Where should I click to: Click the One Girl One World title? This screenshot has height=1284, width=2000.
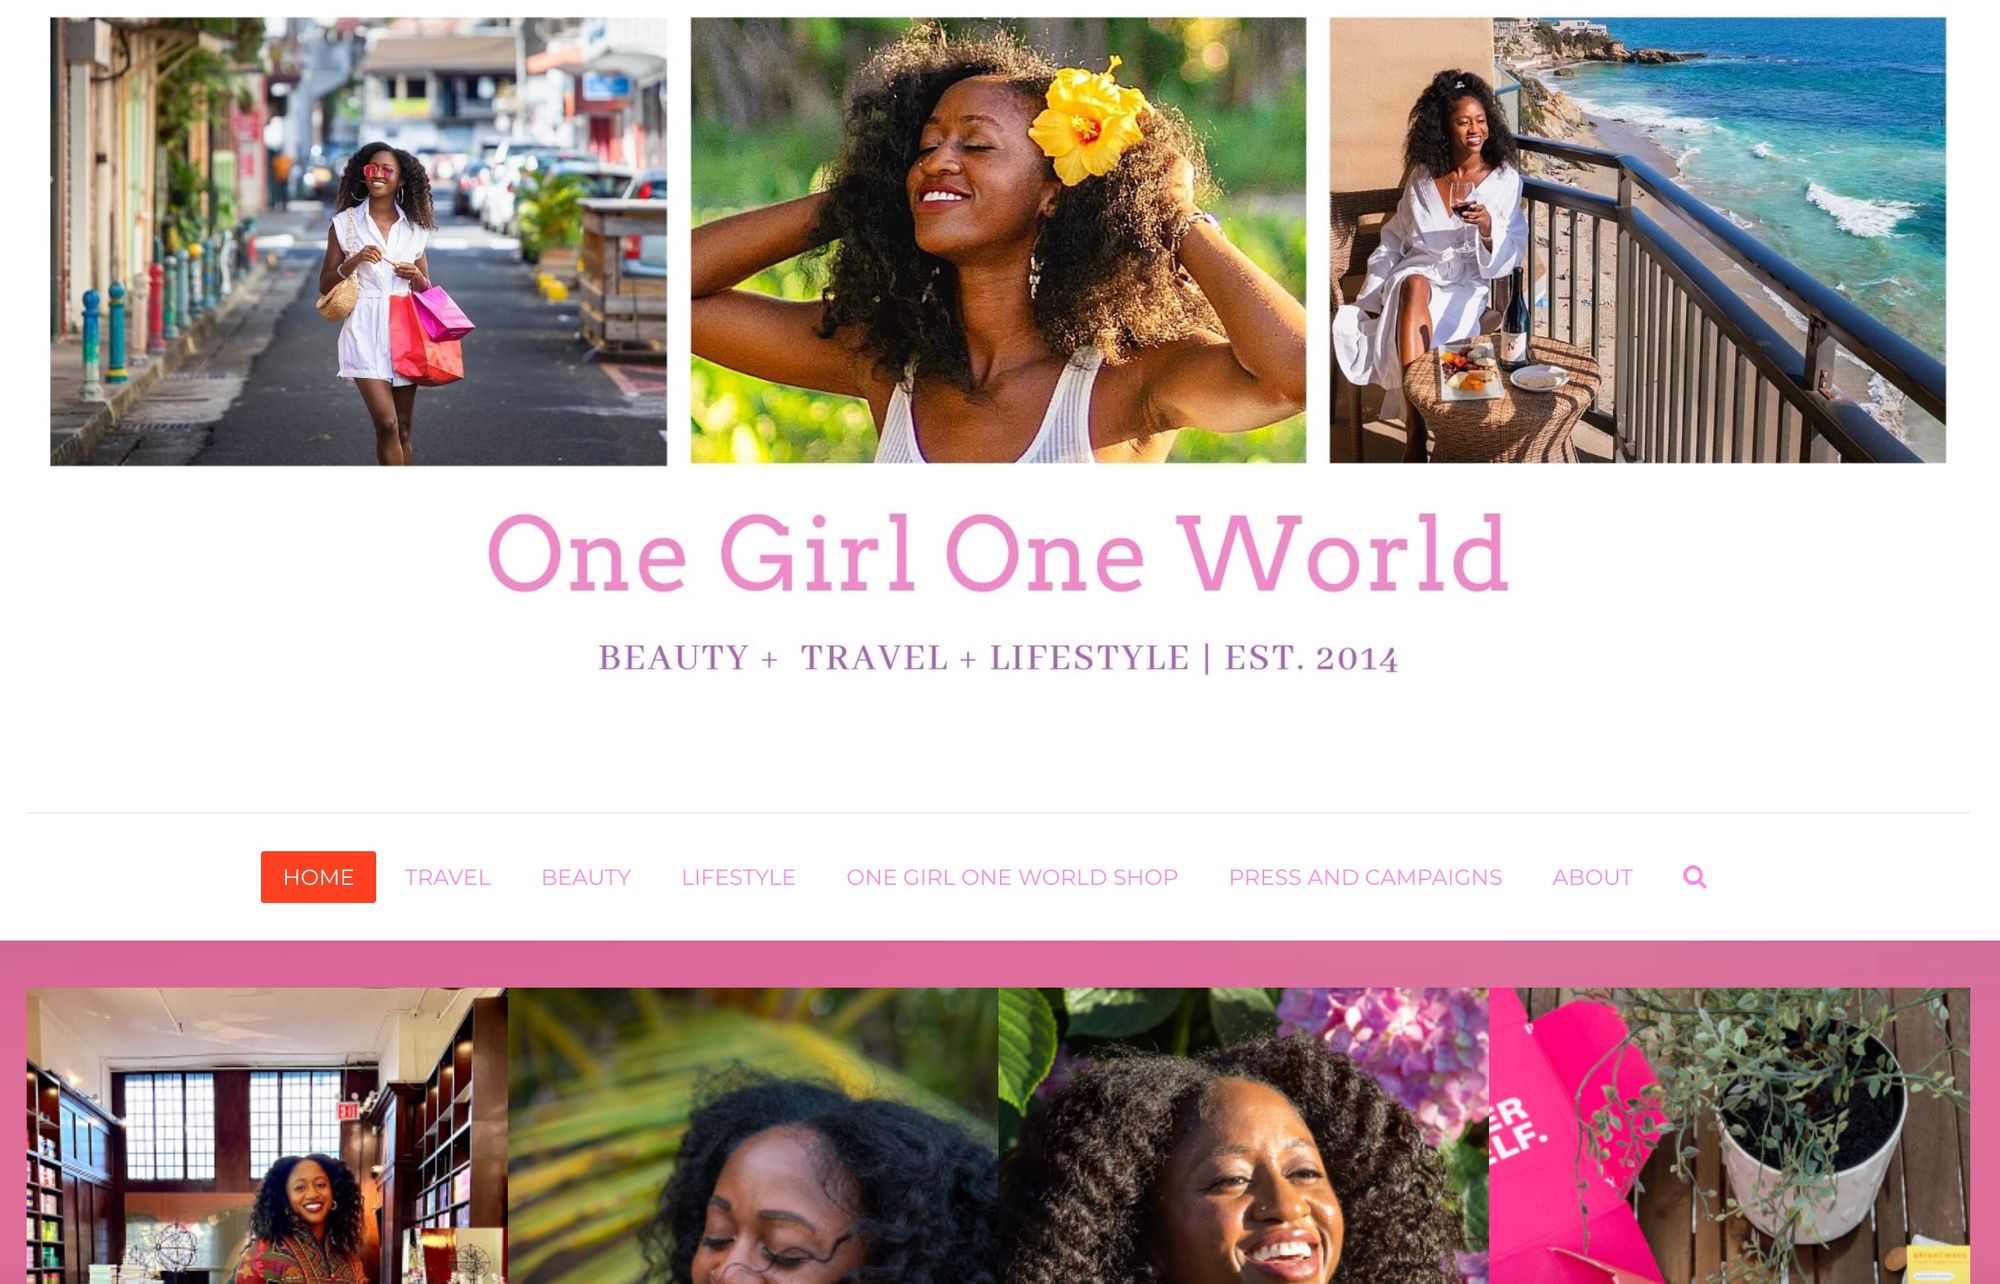pyautogui.click(x=997, y=553)
